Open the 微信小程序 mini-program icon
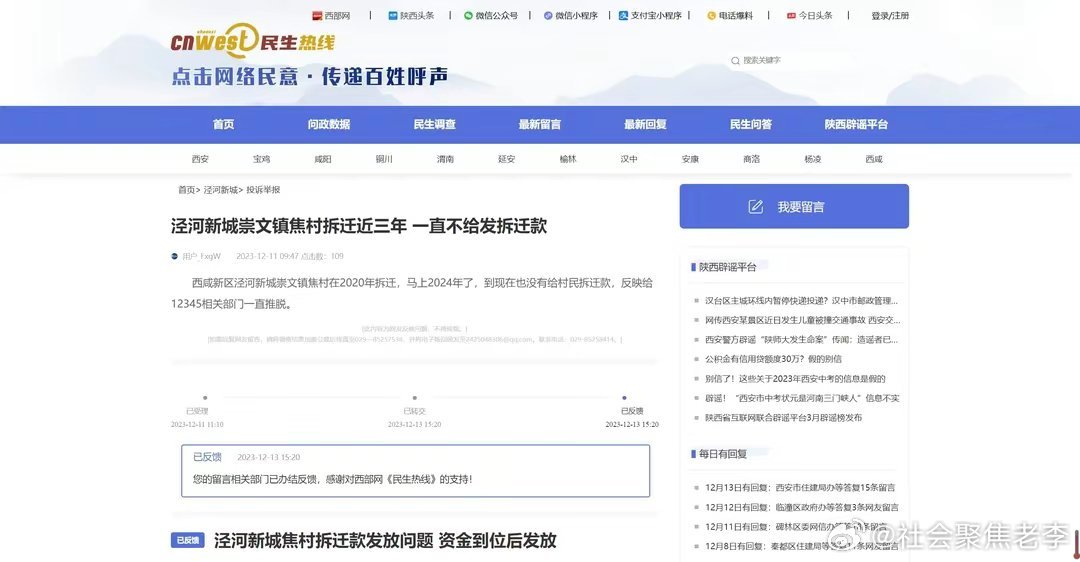Screen dimensions: 1080x562 click(548, 16)
